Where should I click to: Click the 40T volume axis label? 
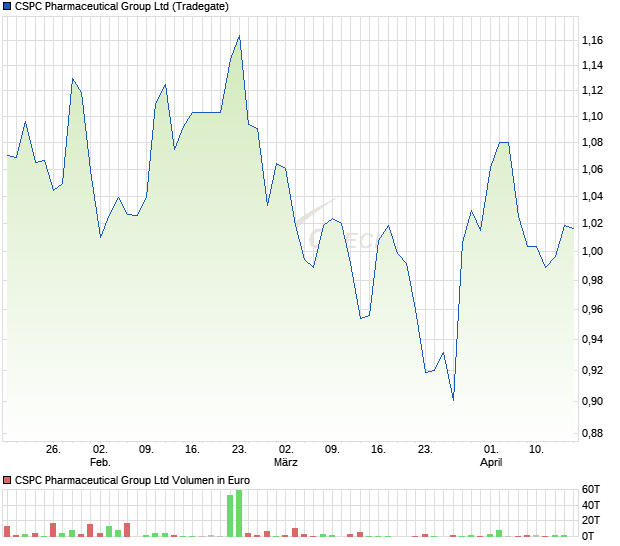[x=591, y=505]
